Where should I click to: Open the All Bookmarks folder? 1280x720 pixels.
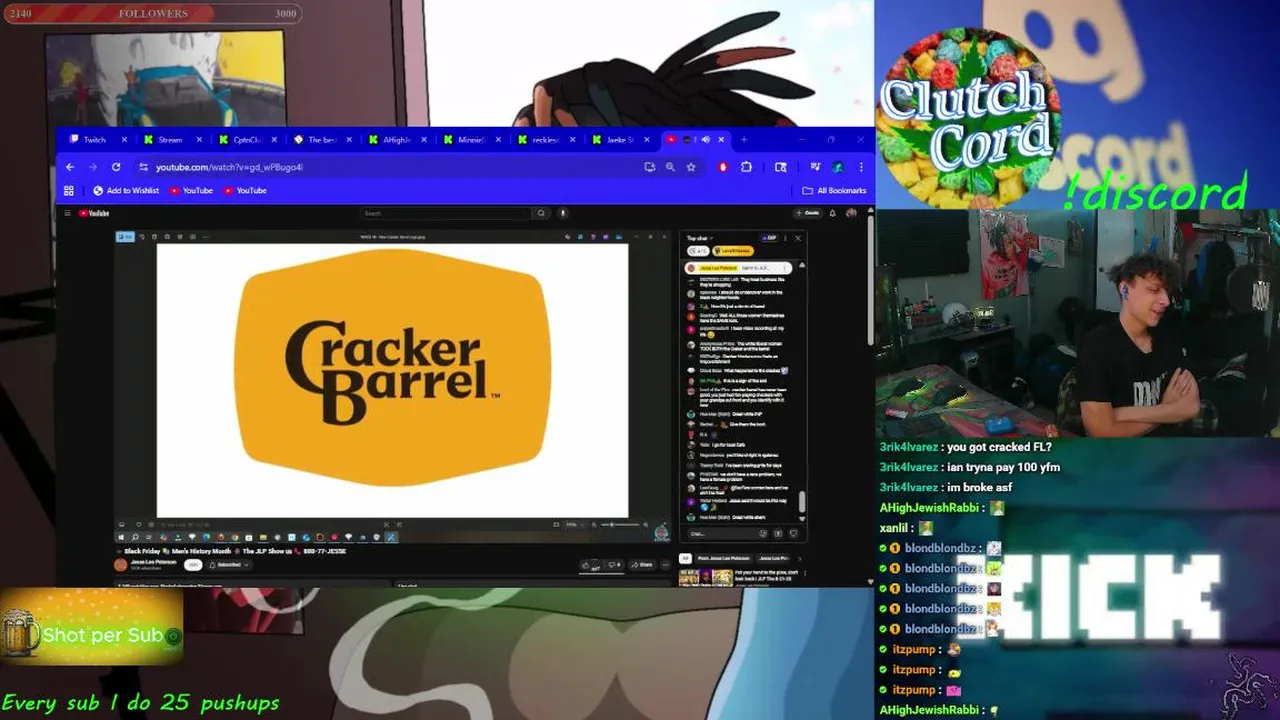coord(834,190)
